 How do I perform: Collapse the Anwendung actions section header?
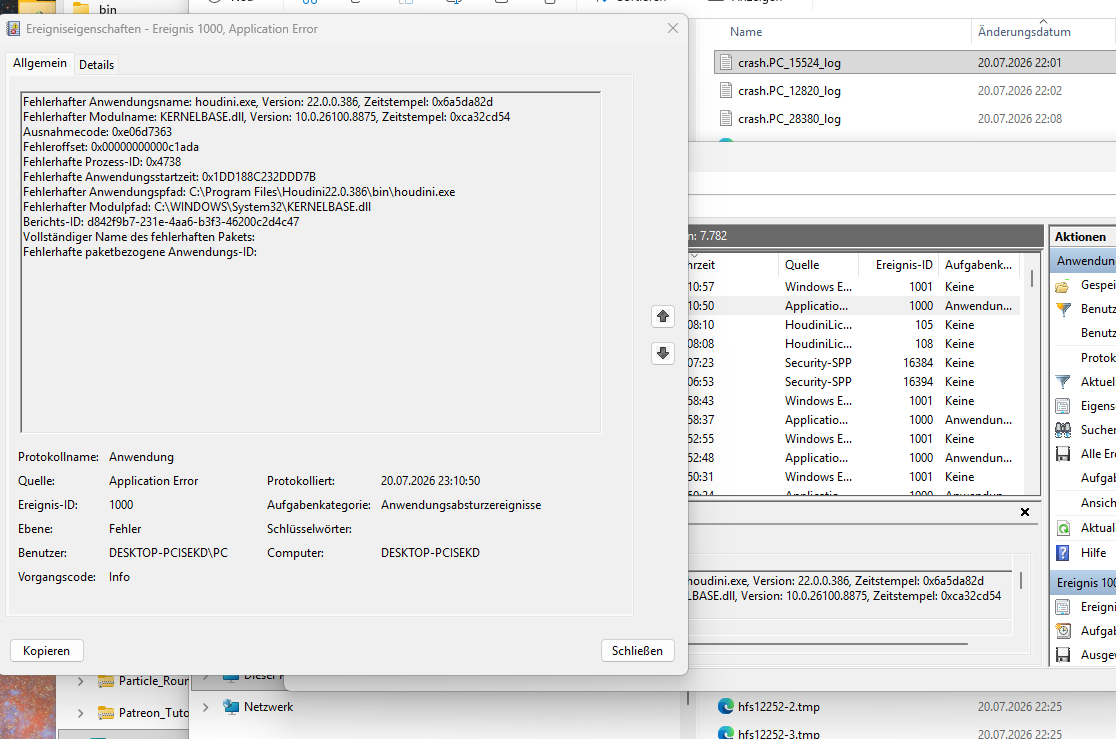click(1084, 261)
